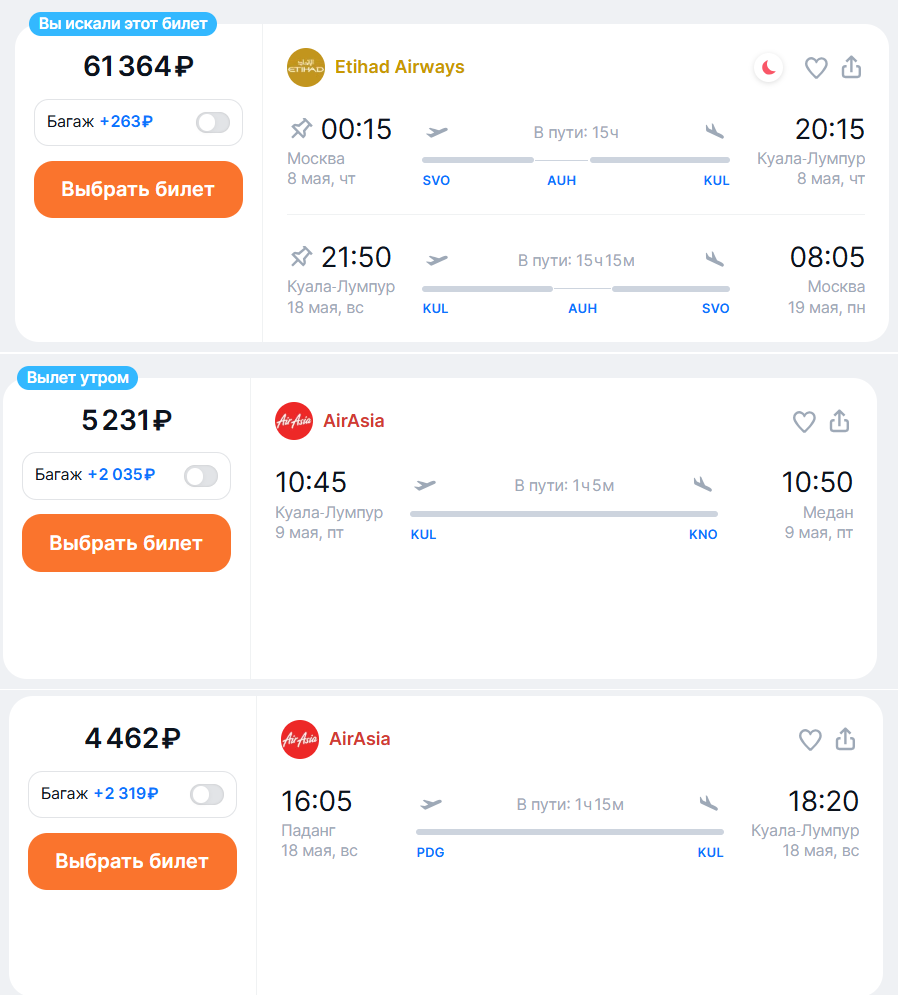Image resolution: width=898 pixels, height=998 pixels.
Task: Toggle baggage +2 035₽ on Medan flight
Action: point(201,475)
